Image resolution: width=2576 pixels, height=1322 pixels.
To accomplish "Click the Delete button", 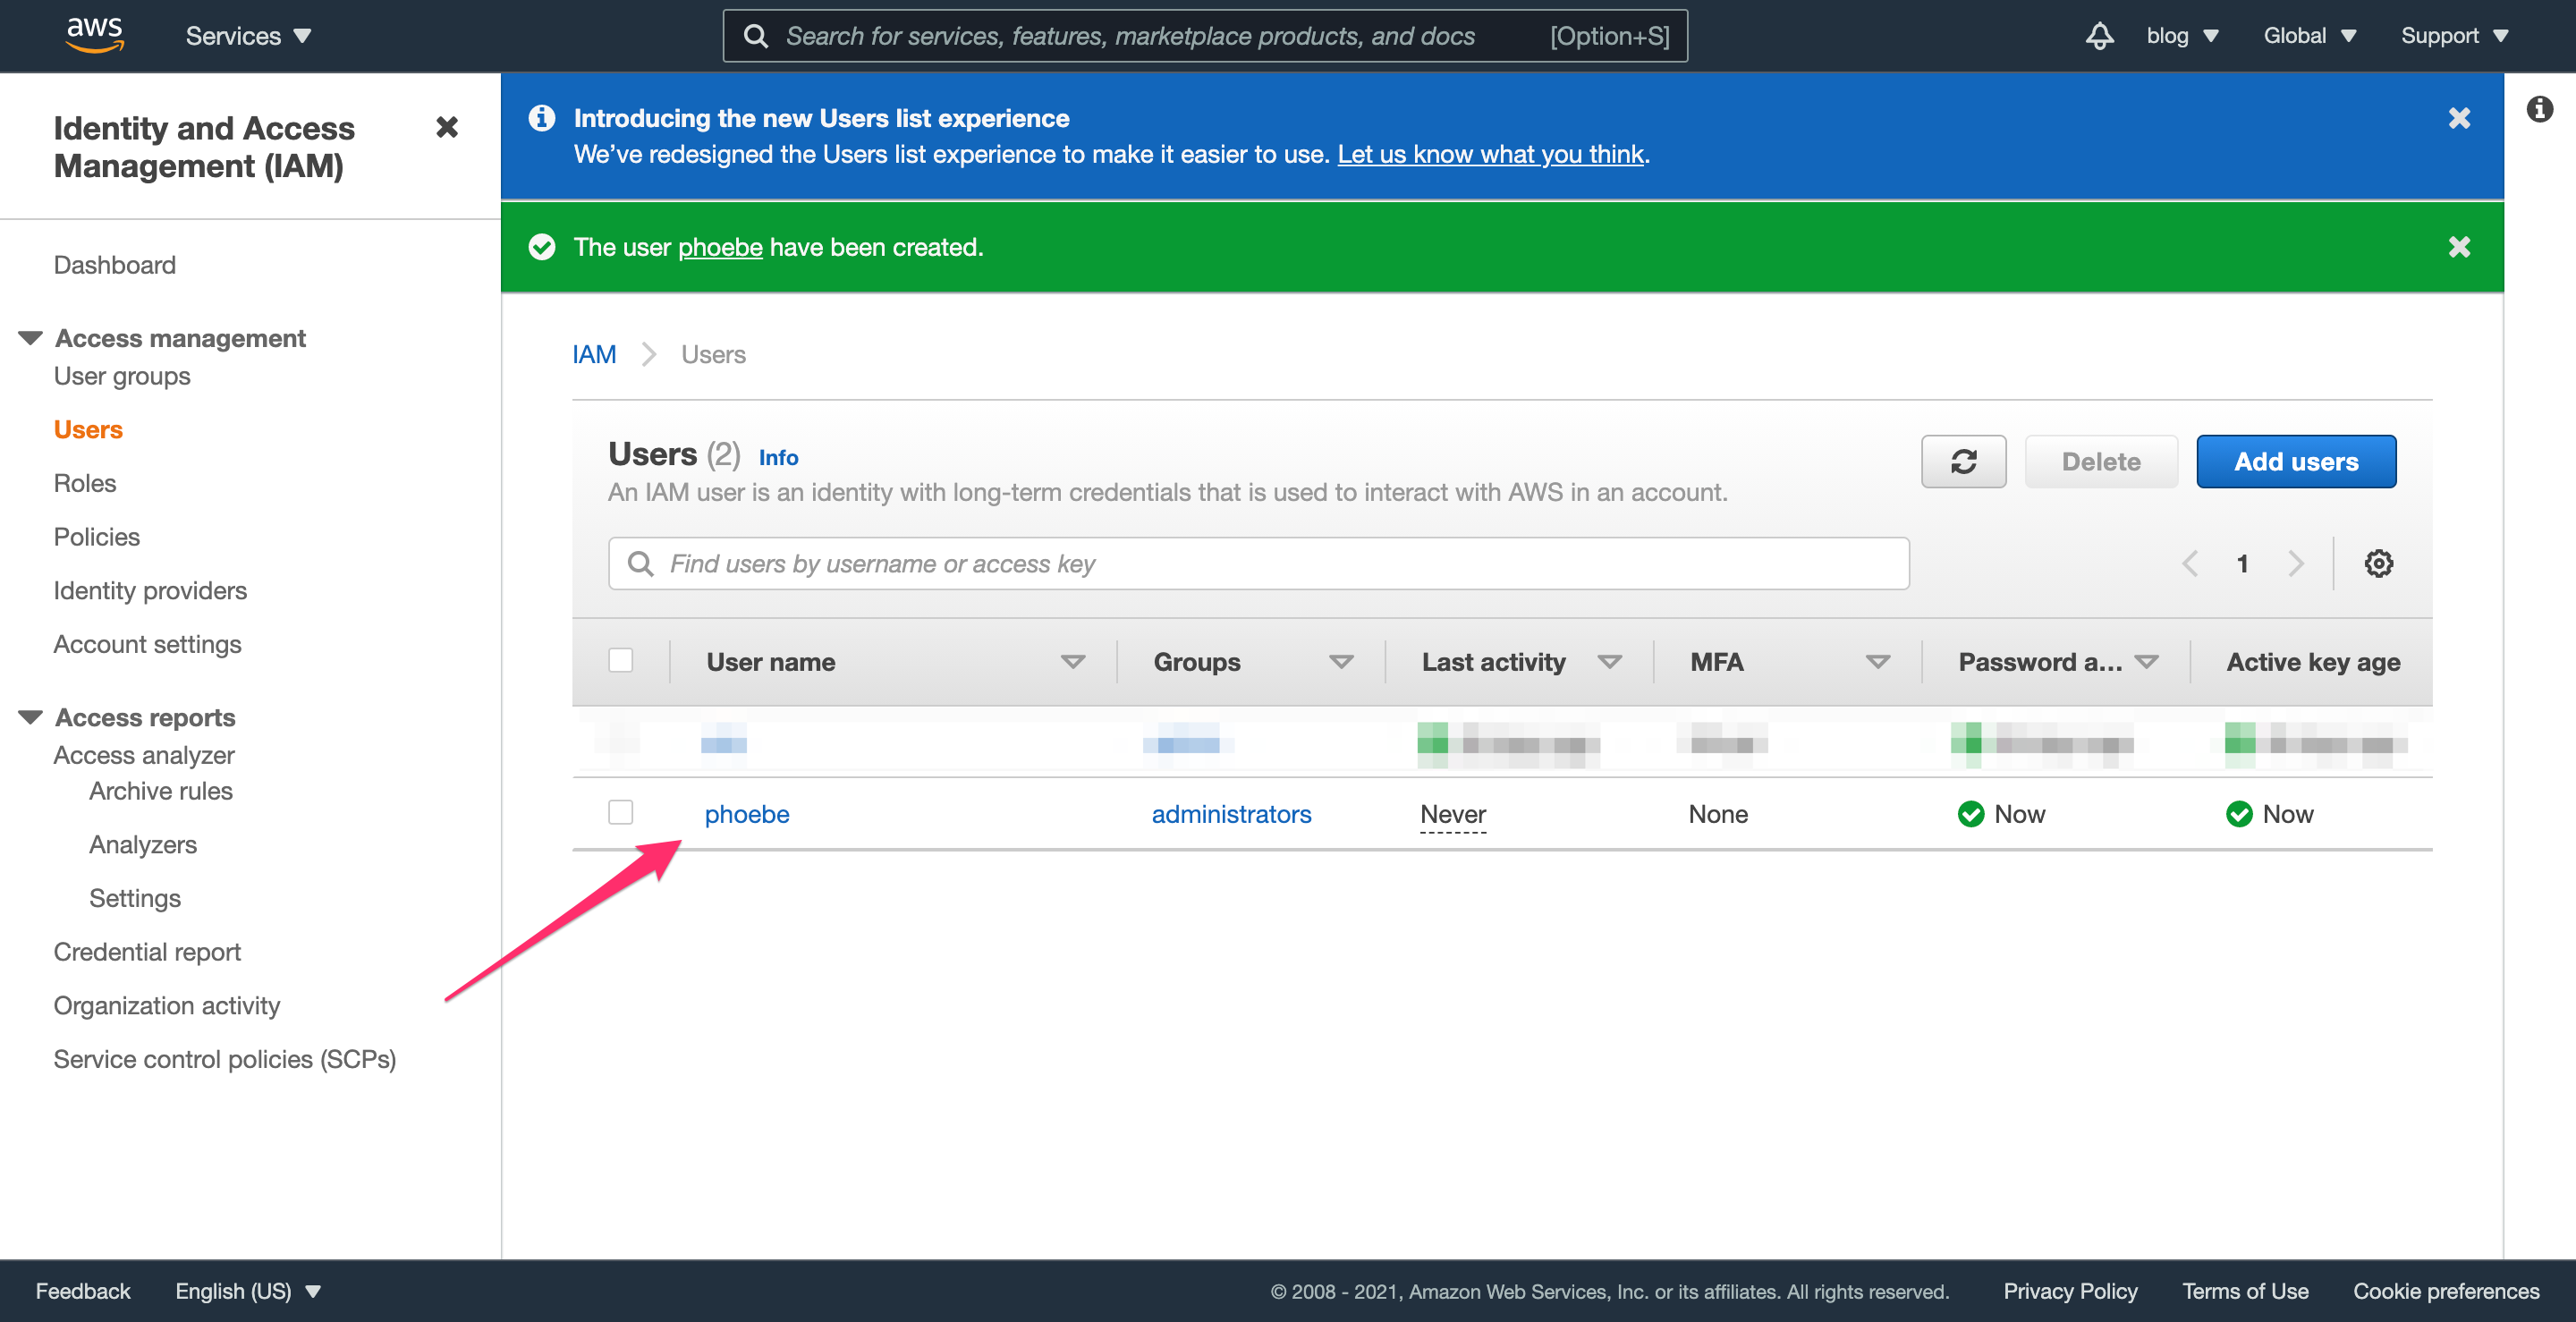I will click(x=2101, y=462).
